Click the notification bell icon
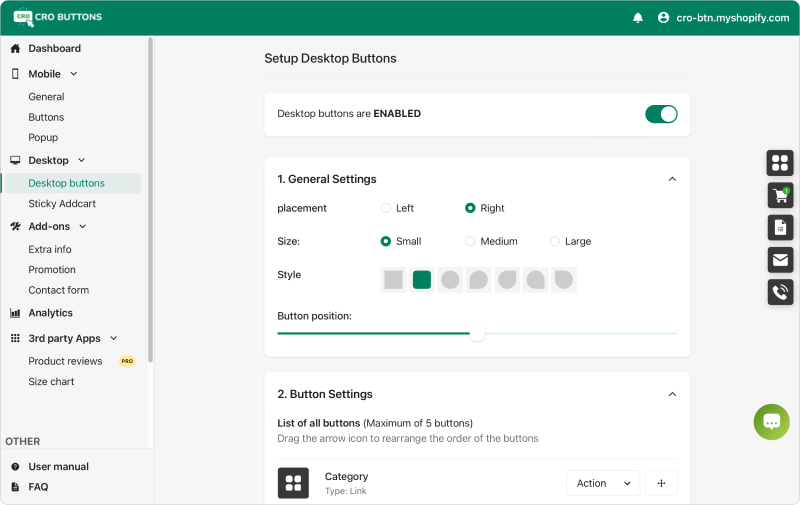800x505 pixels. [x=638, y=17]
